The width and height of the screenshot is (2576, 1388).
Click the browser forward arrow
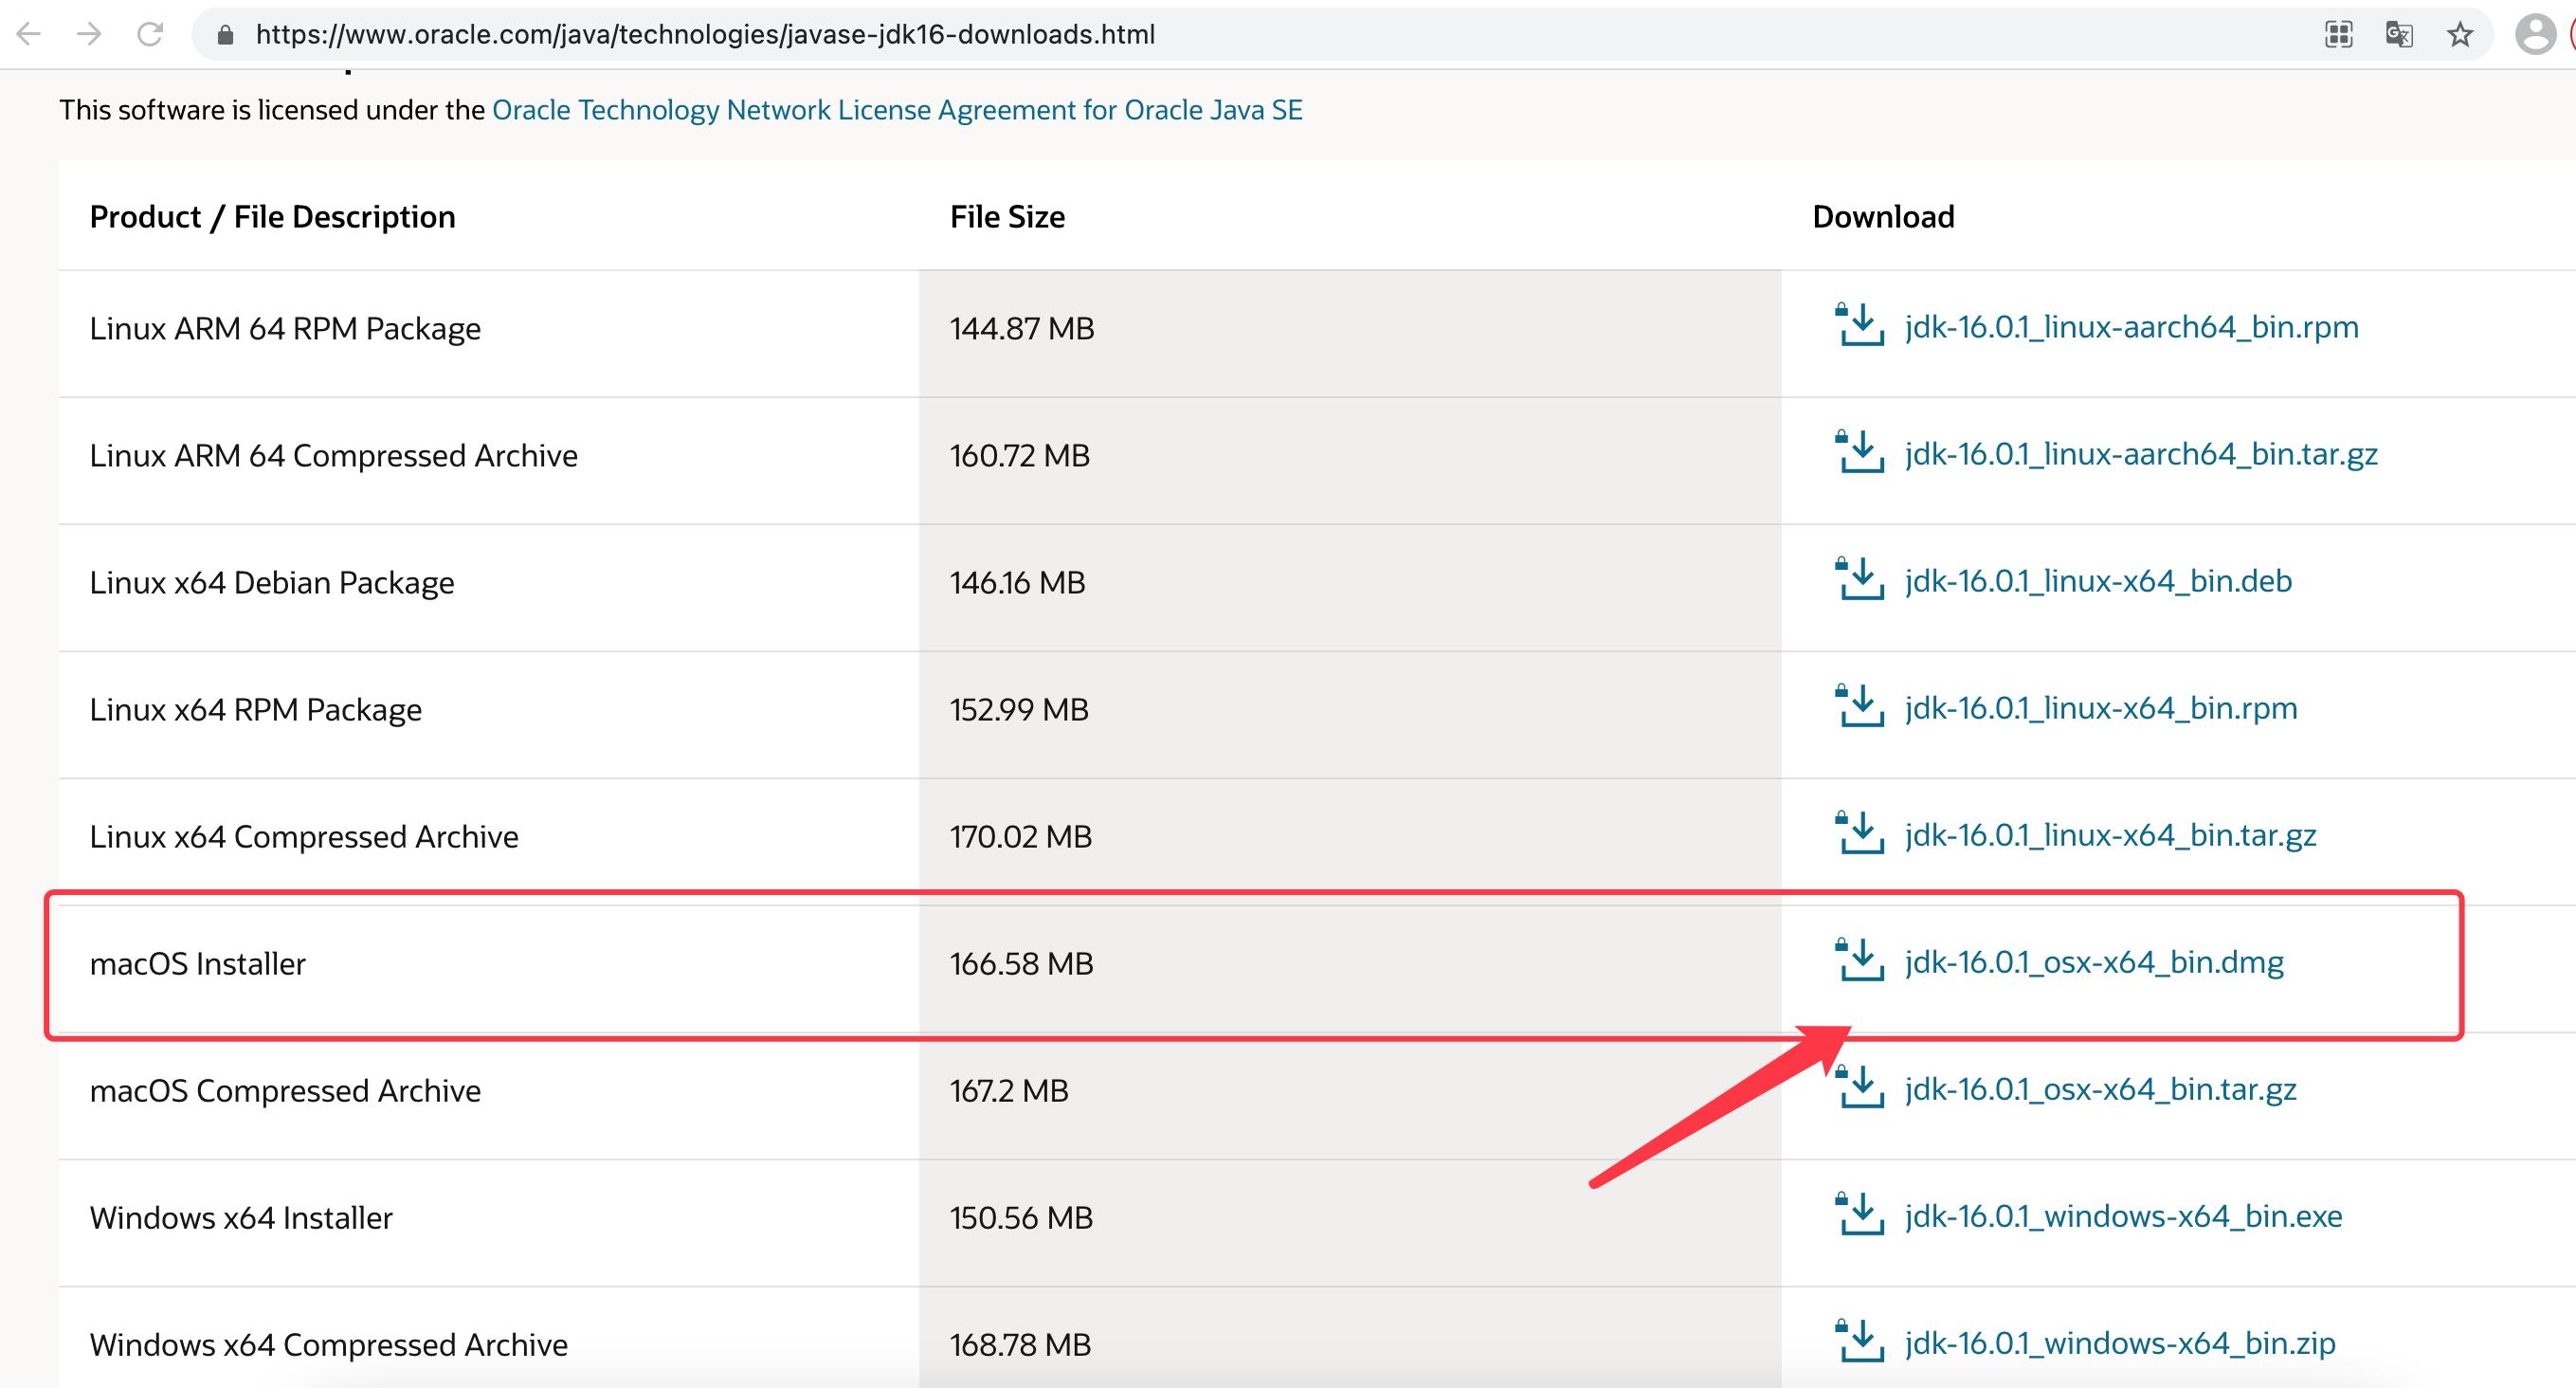tap(89, 35)
